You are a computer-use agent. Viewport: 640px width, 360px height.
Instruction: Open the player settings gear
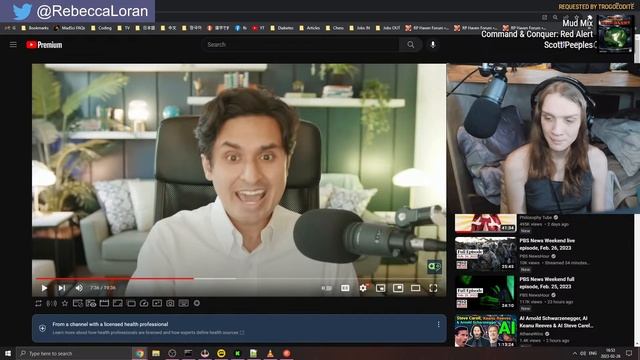[363, 288]
